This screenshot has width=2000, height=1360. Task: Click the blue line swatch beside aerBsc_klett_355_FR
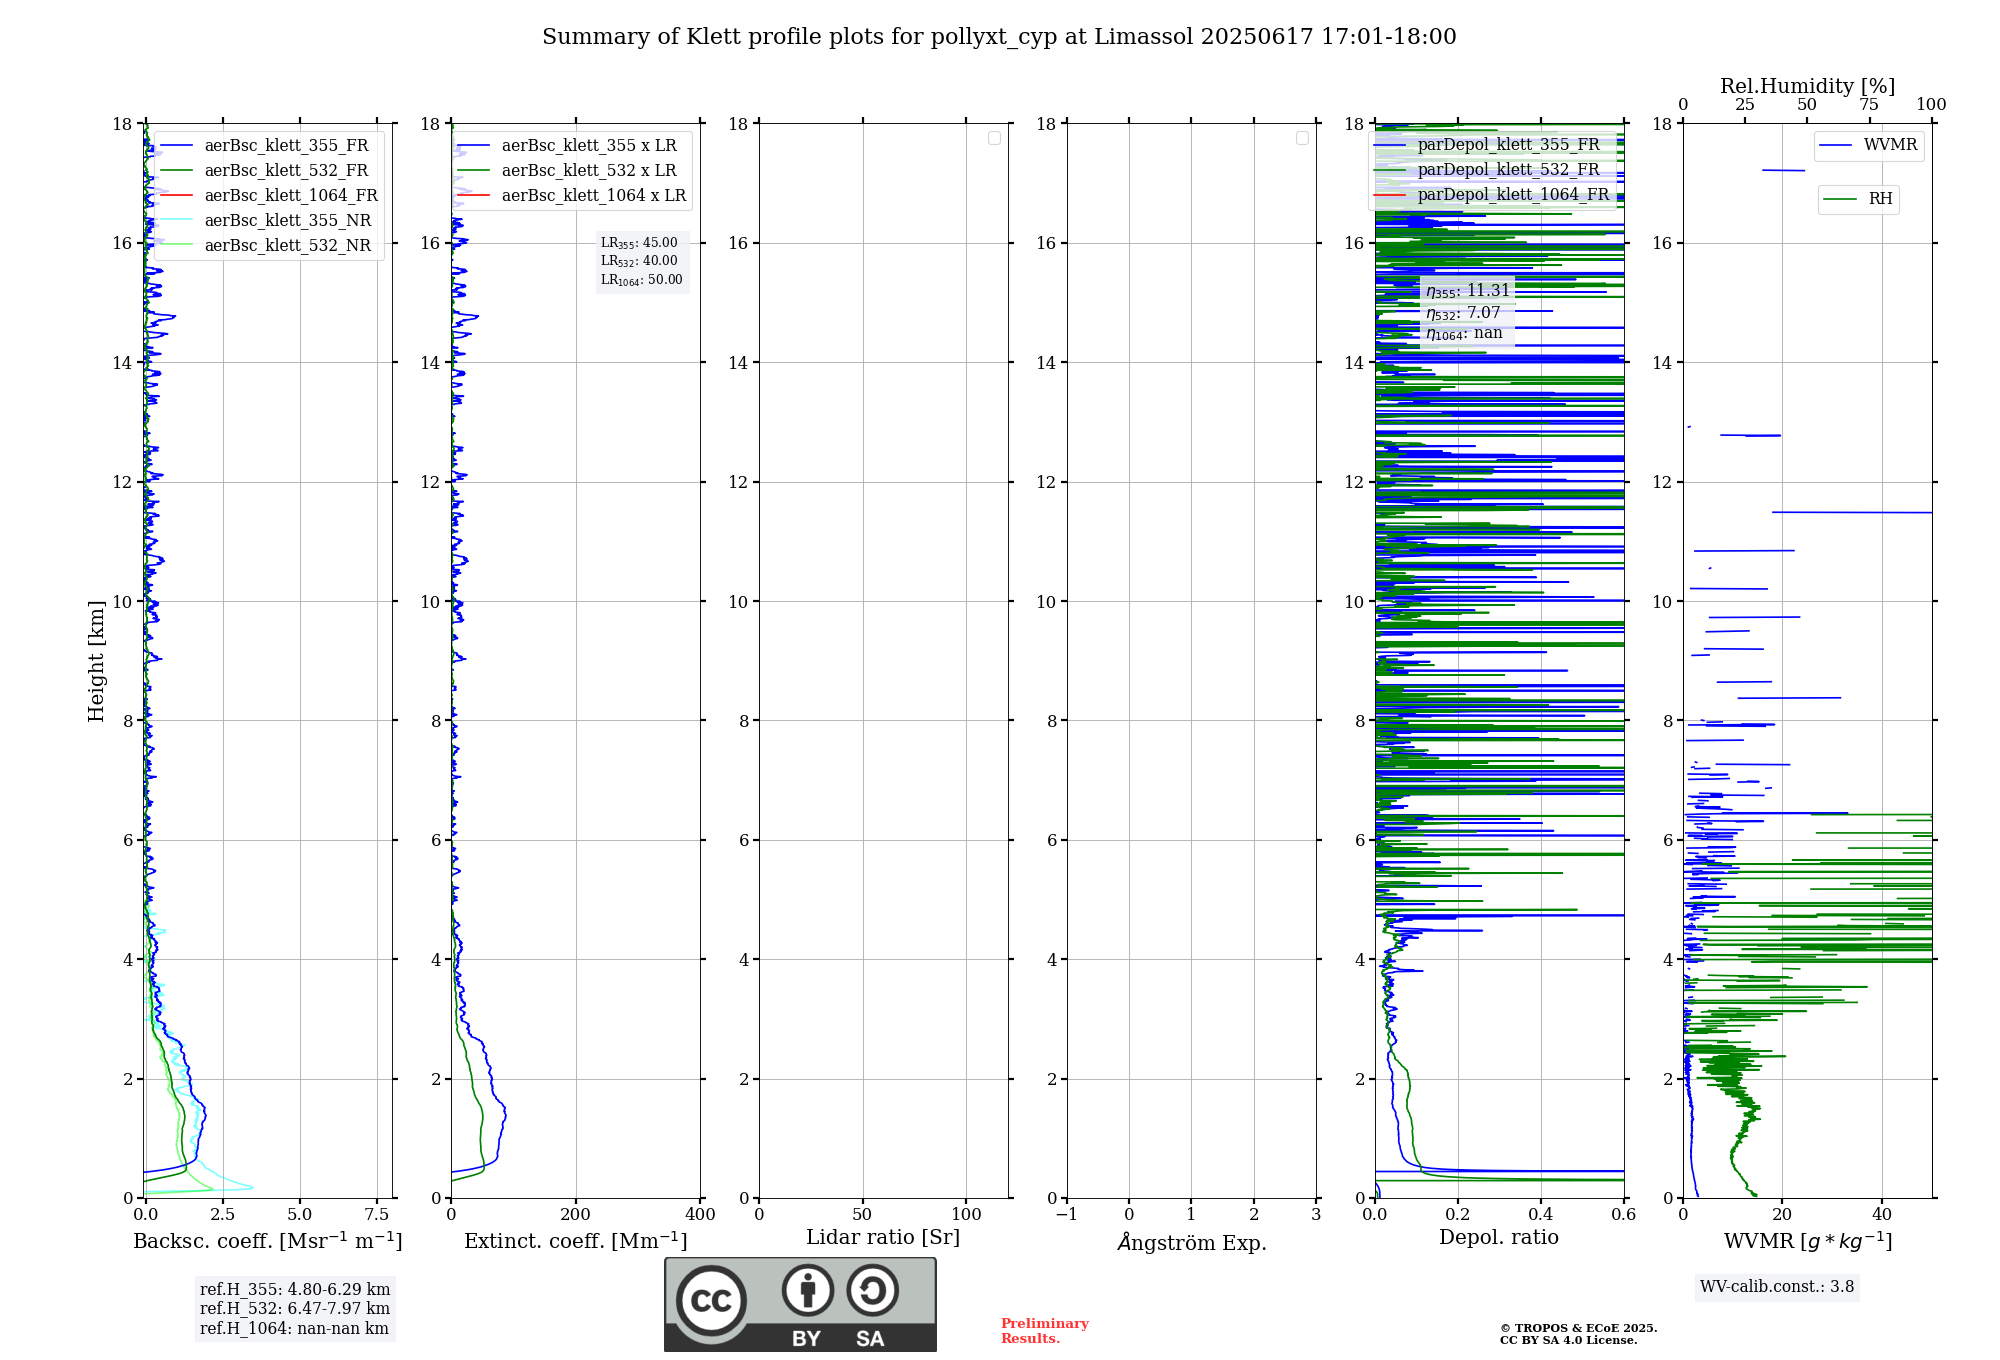point(176,146)
